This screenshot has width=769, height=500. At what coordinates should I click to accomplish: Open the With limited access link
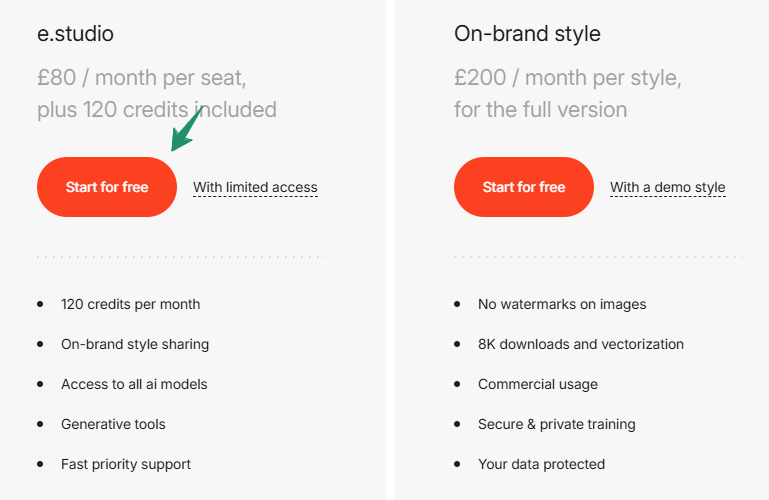click(255, 187)
